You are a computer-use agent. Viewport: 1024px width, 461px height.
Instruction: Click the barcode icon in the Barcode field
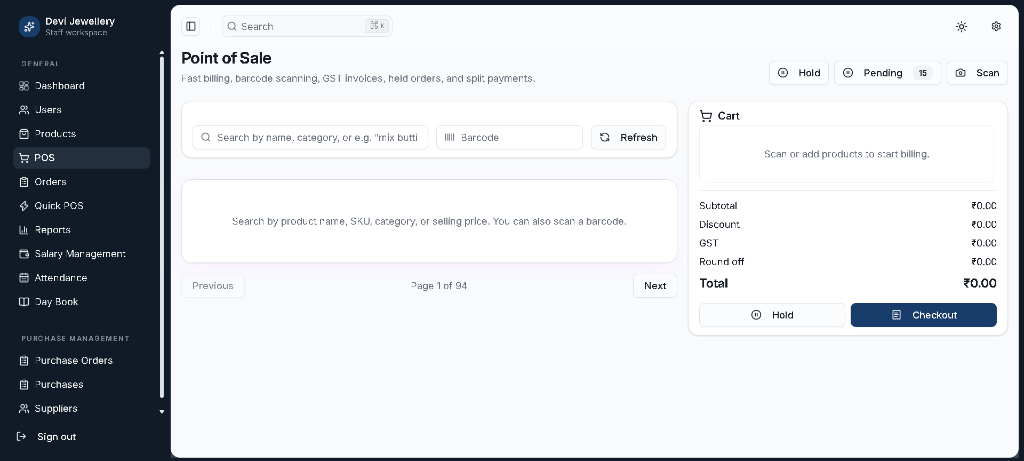(449, 137)
